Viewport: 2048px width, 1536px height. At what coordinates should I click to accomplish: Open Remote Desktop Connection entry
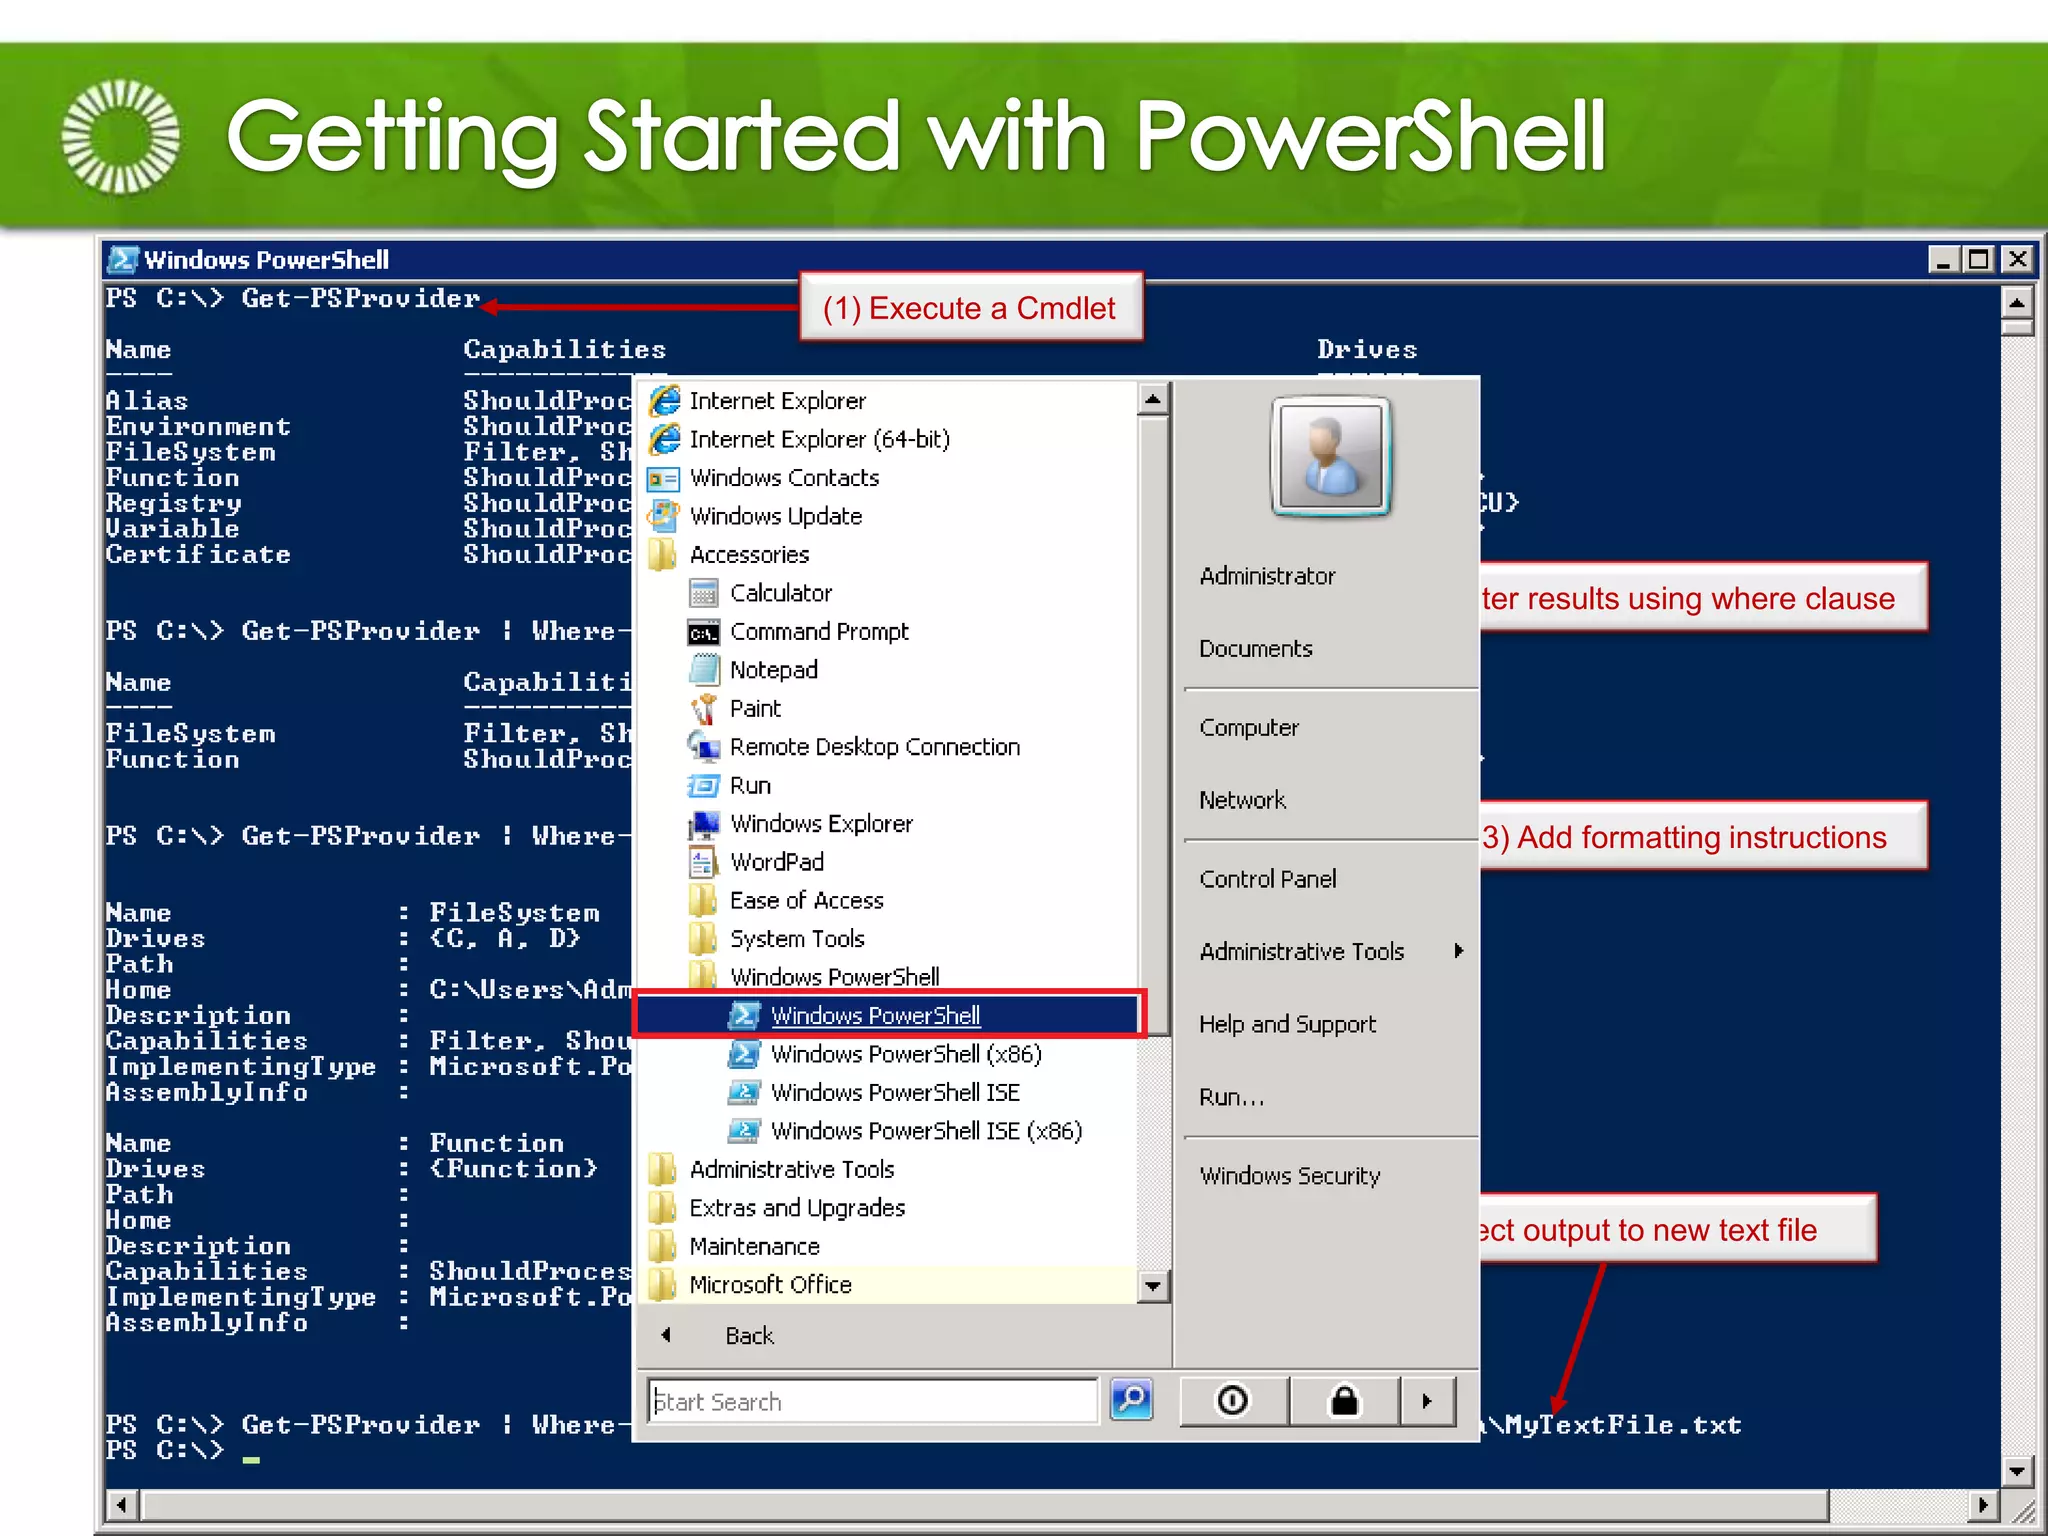pos(875,747)
